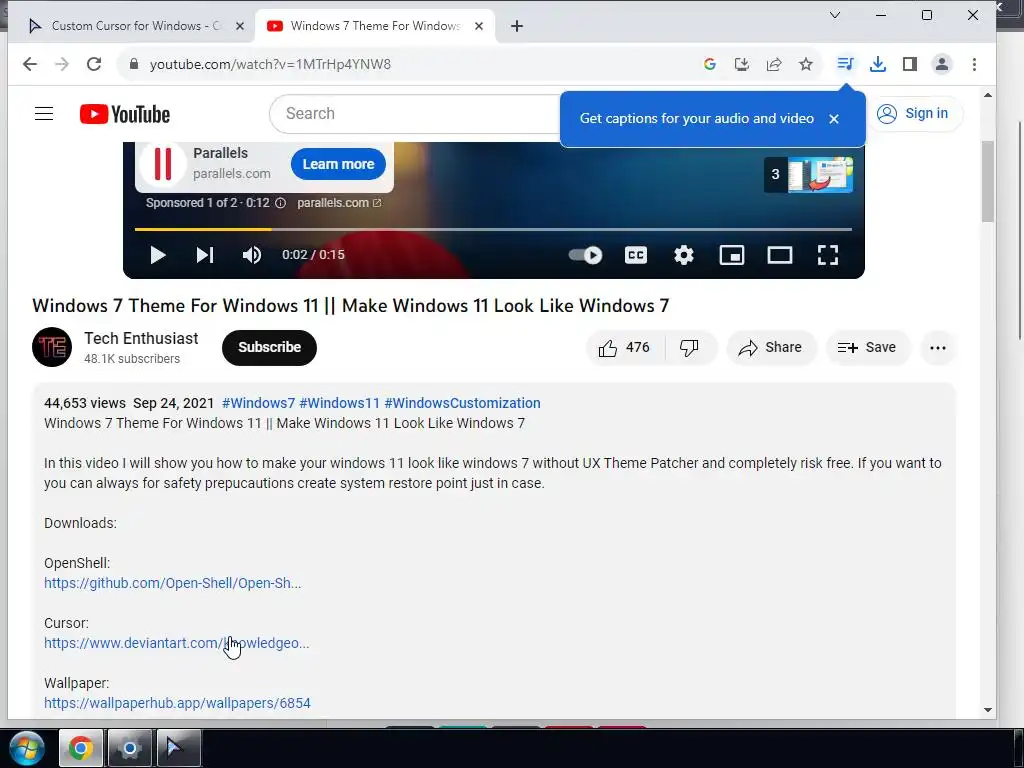Click the ad video thumbnail numbered 3
Viewport: 1024px width, 768px height.
click(x=808, y=174)
